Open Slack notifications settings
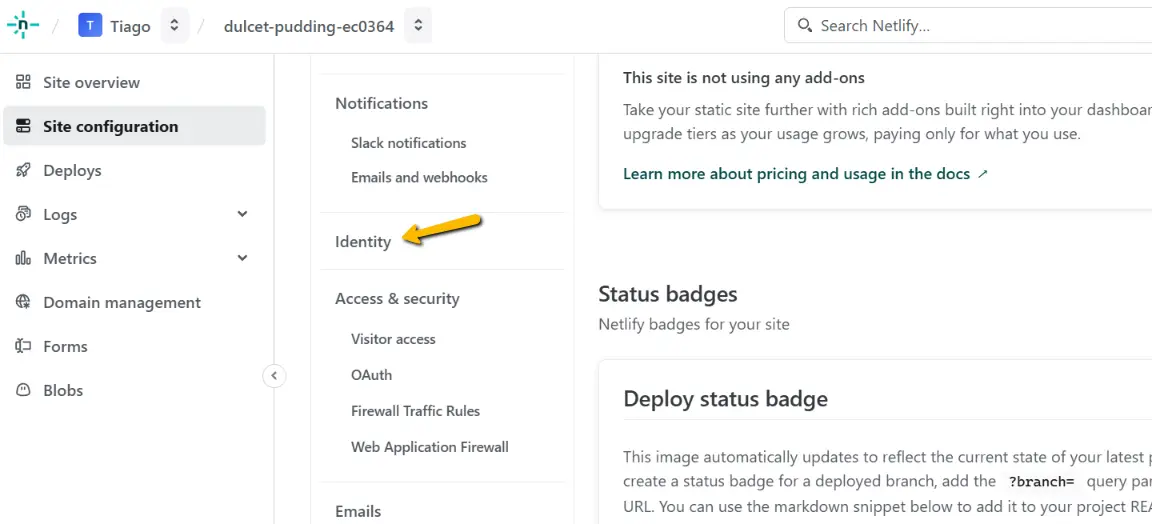This screenshot has height=524, width=1152. click(x=408, y=143)
